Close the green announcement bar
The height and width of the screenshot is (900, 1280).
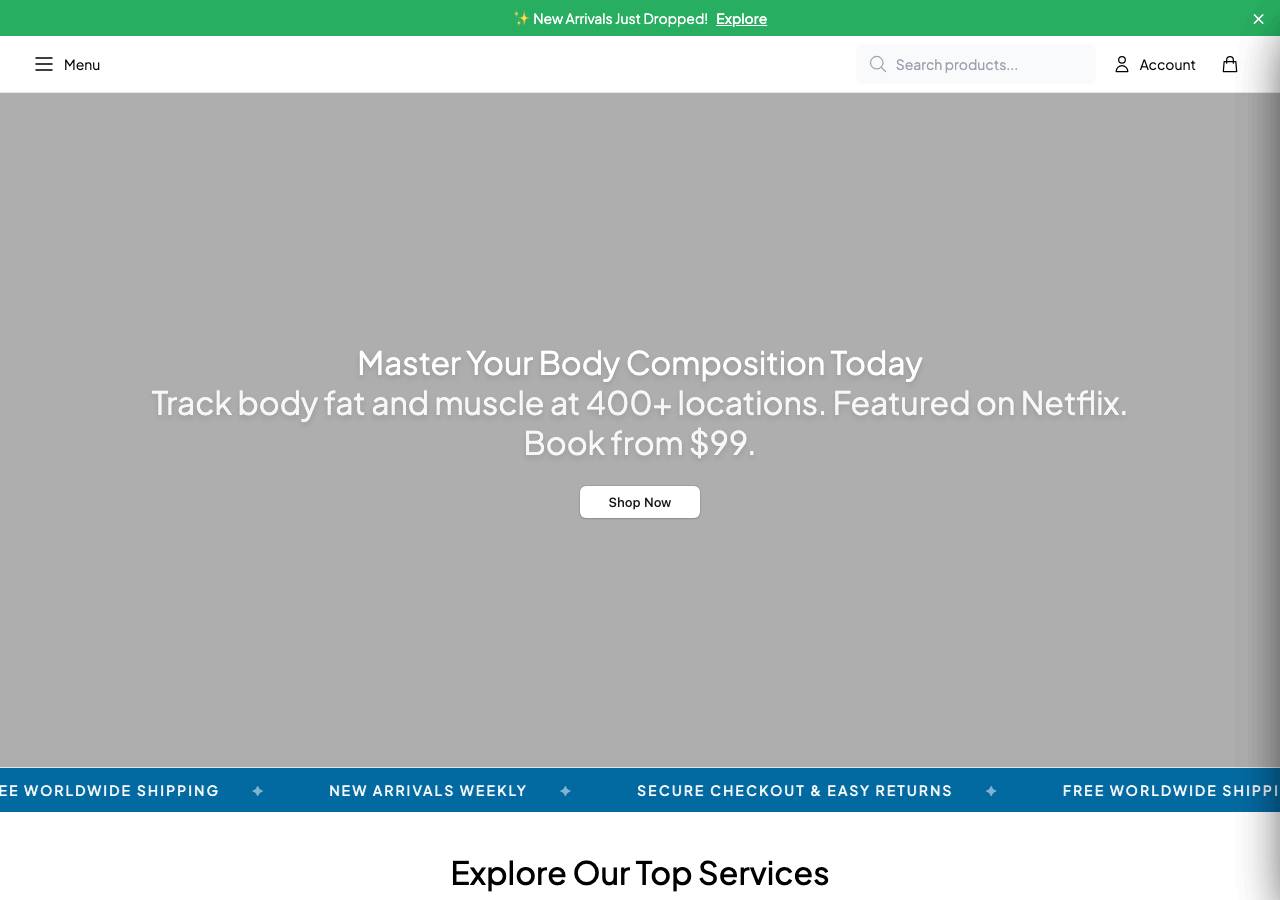point(1258,19)
